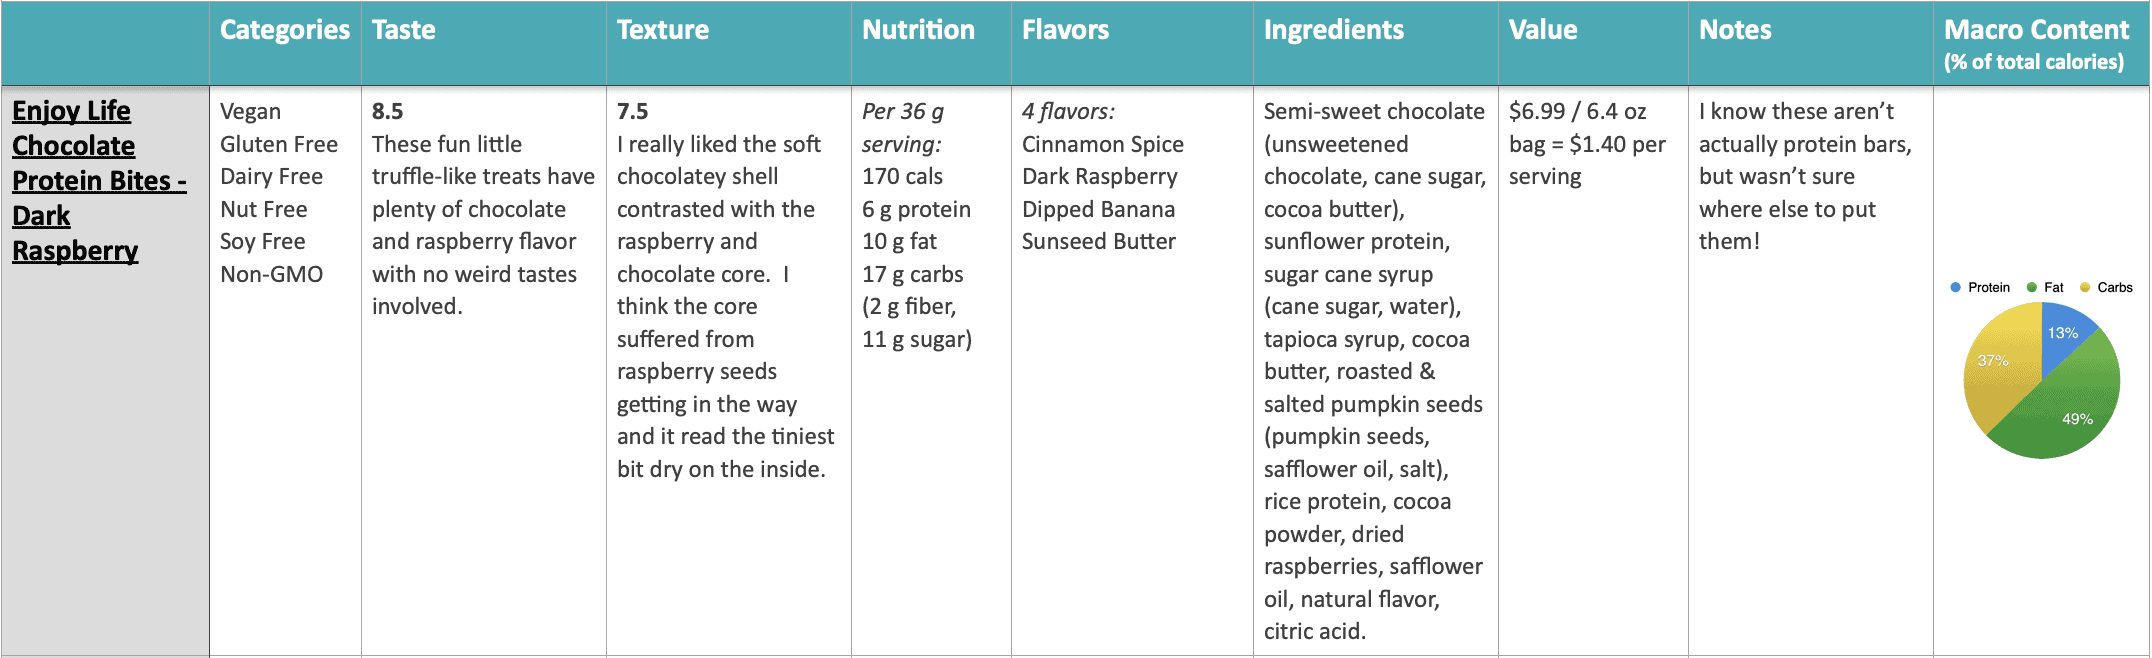Click the Per 36 g serving nutrition cell
The width and height of the screenshot is (2152, 658).
click(931, 371)
